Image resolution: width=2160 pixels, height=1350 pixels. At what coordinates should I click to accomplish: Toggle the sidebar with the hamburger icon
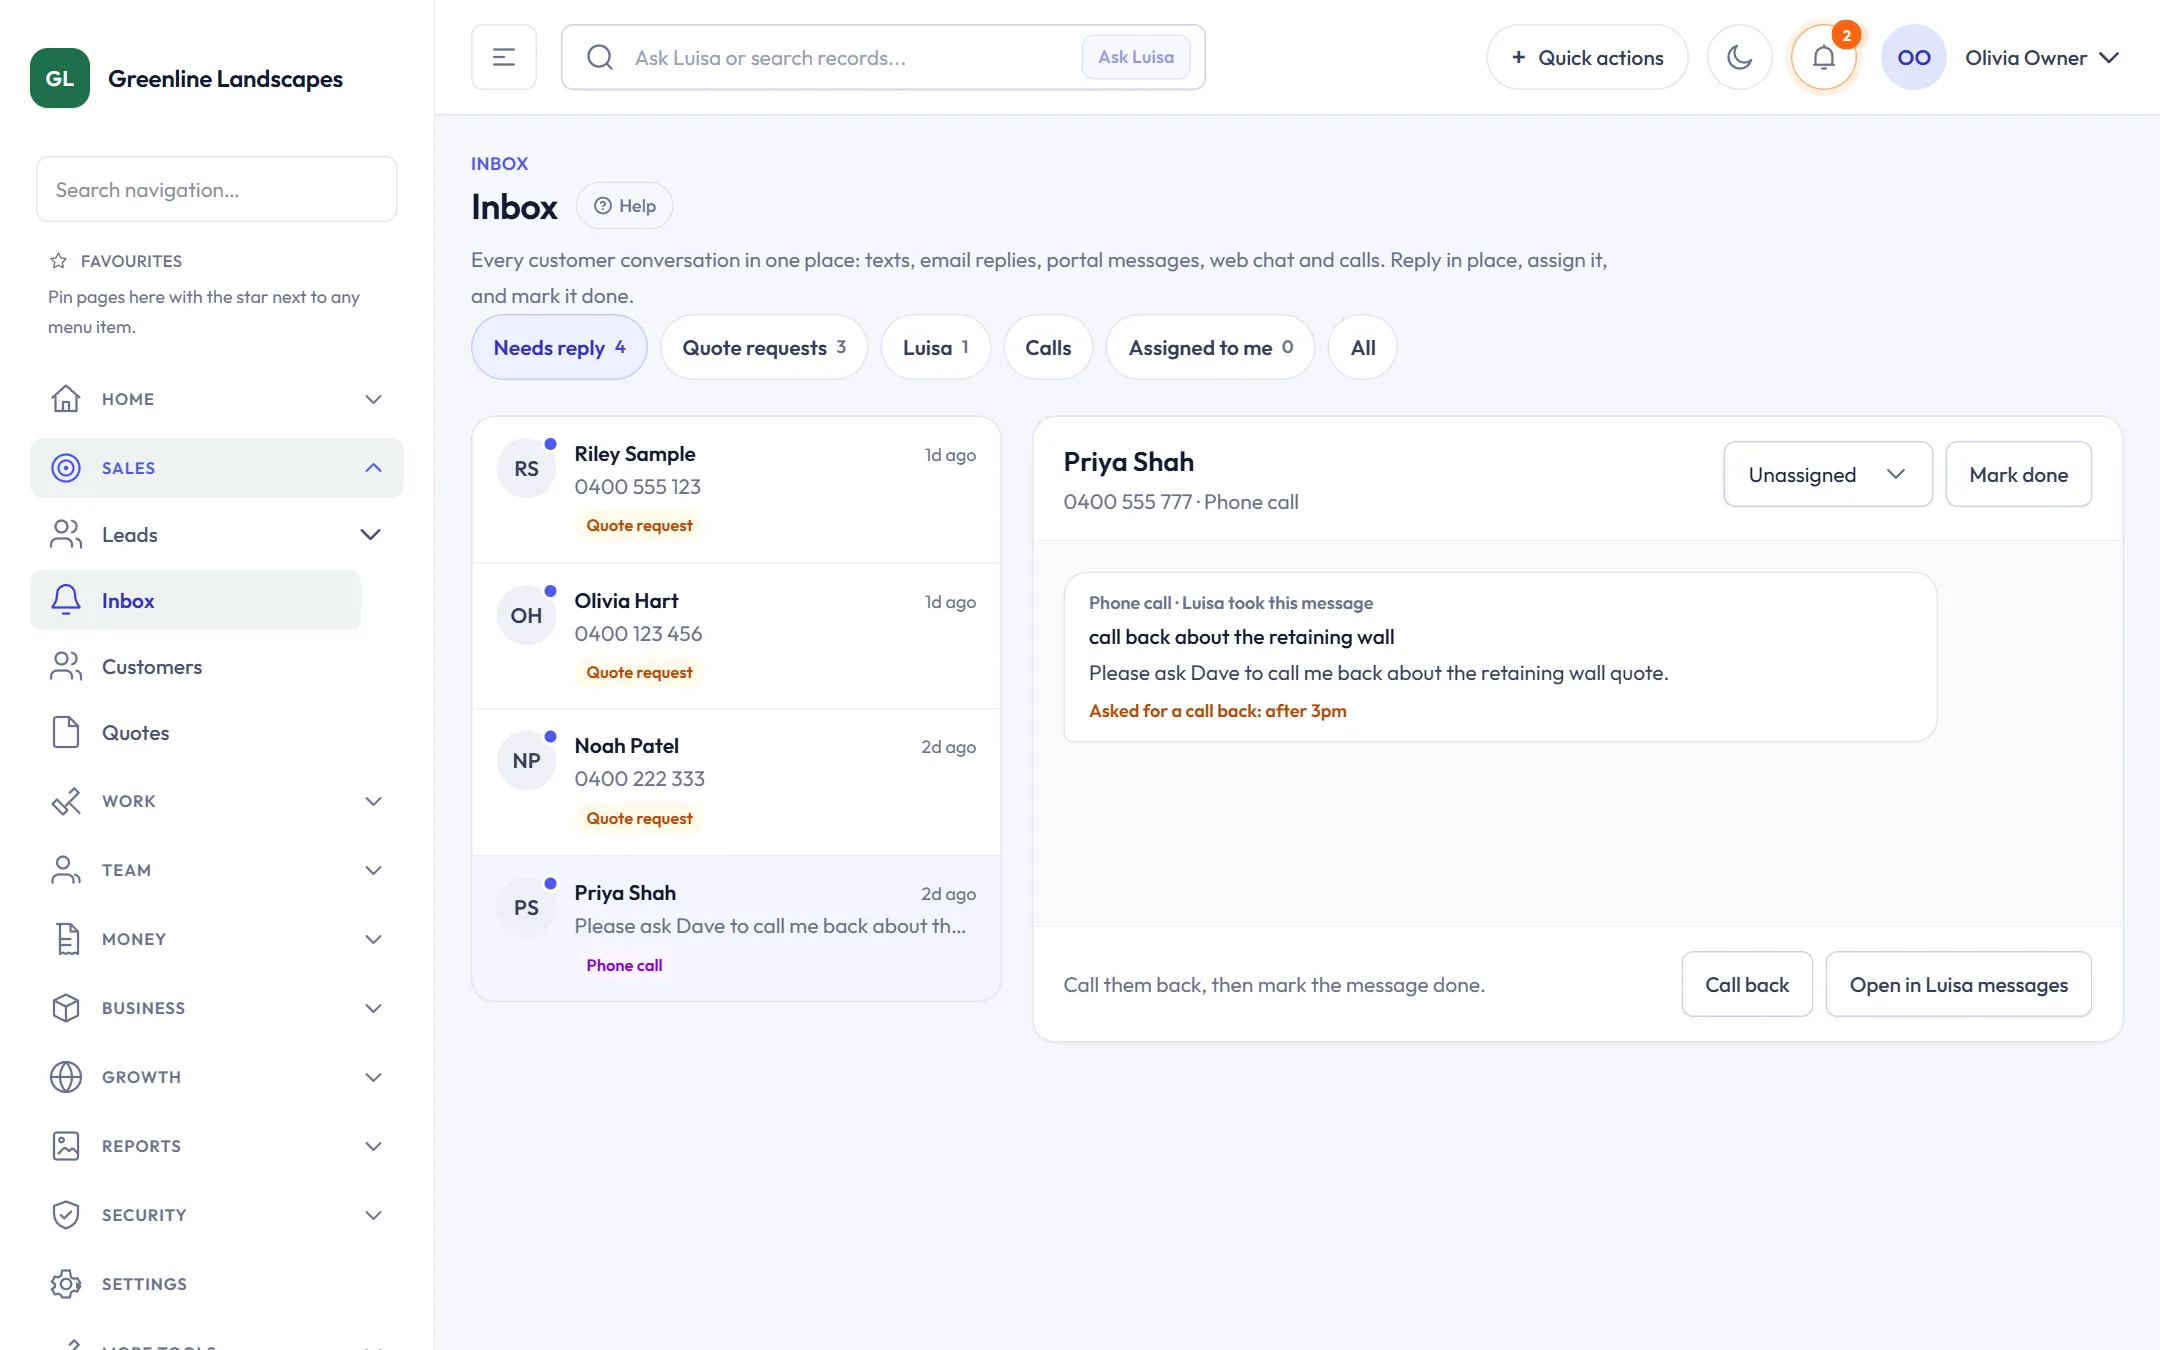click(x=504, y=57)
